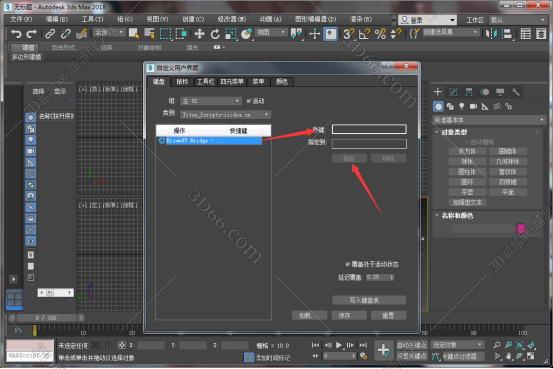Click the Use Pivot Point Center icon
The height and width of the screenshot is (369, 553).
(297, 34)
